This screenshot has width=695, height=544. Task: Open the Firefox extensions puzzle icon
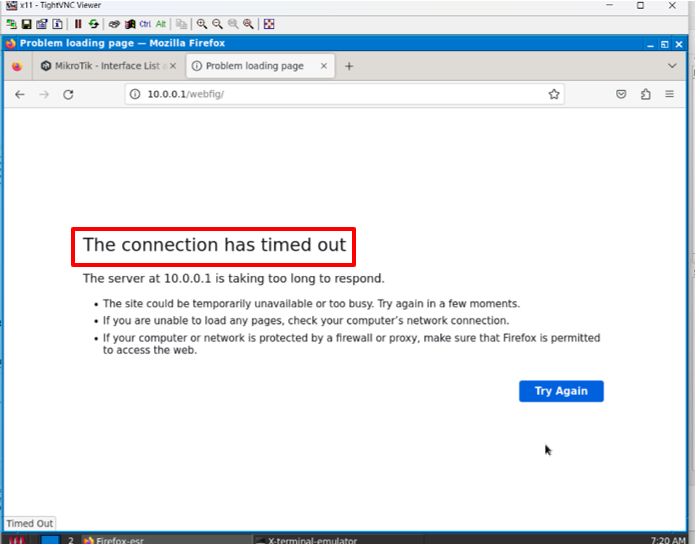645,94
